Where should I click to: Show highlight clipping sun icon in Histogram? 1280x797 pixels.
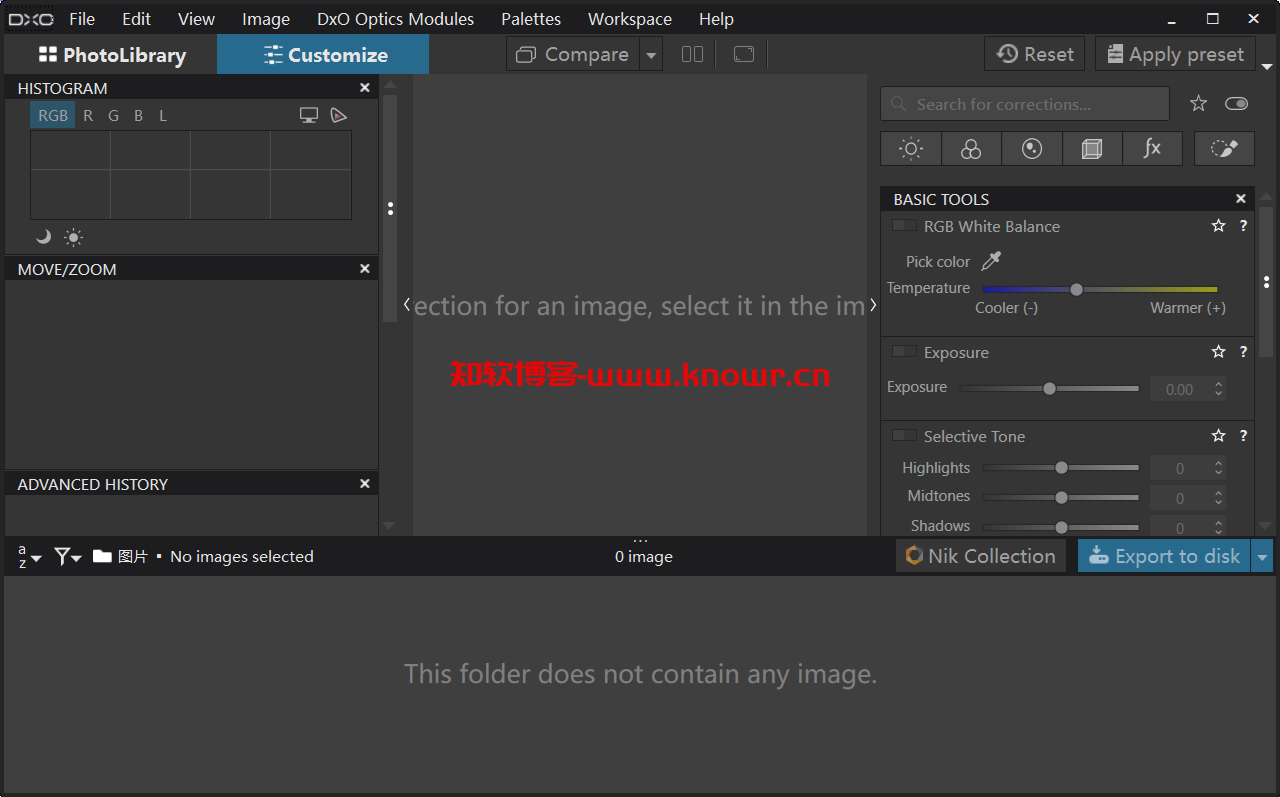pos(74,237)
